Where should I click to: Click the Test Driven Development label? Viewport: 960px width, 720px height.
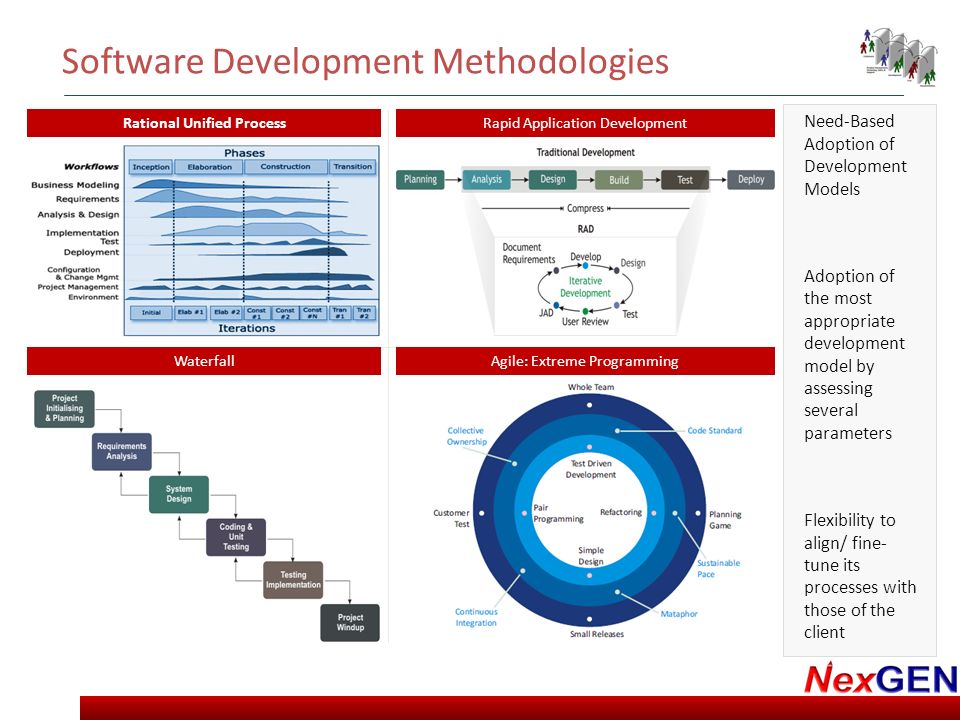point(591,469)
